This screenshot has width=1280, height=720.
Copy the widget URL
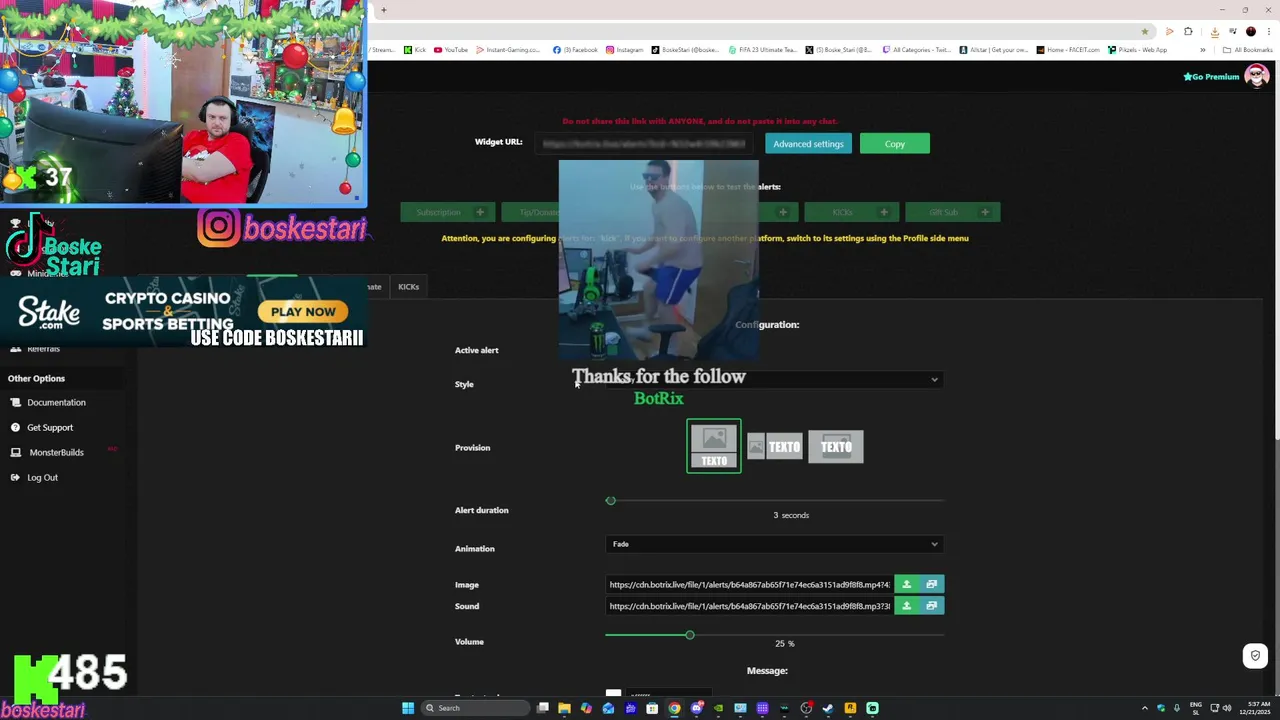click(x=894, y=144)
